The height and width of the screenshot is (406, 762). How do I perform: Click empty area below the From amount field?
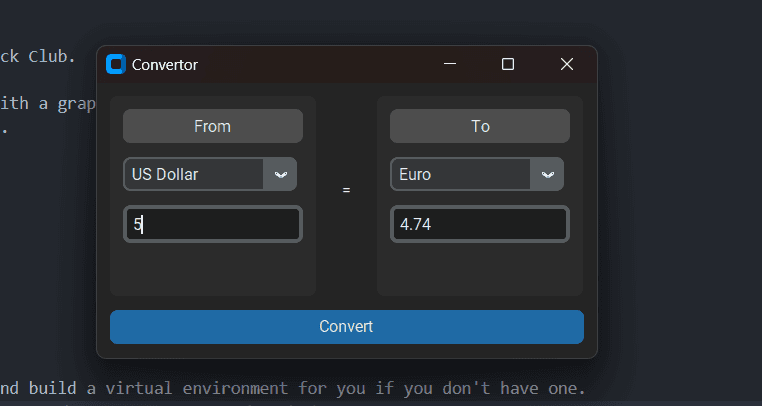[212, 268]
